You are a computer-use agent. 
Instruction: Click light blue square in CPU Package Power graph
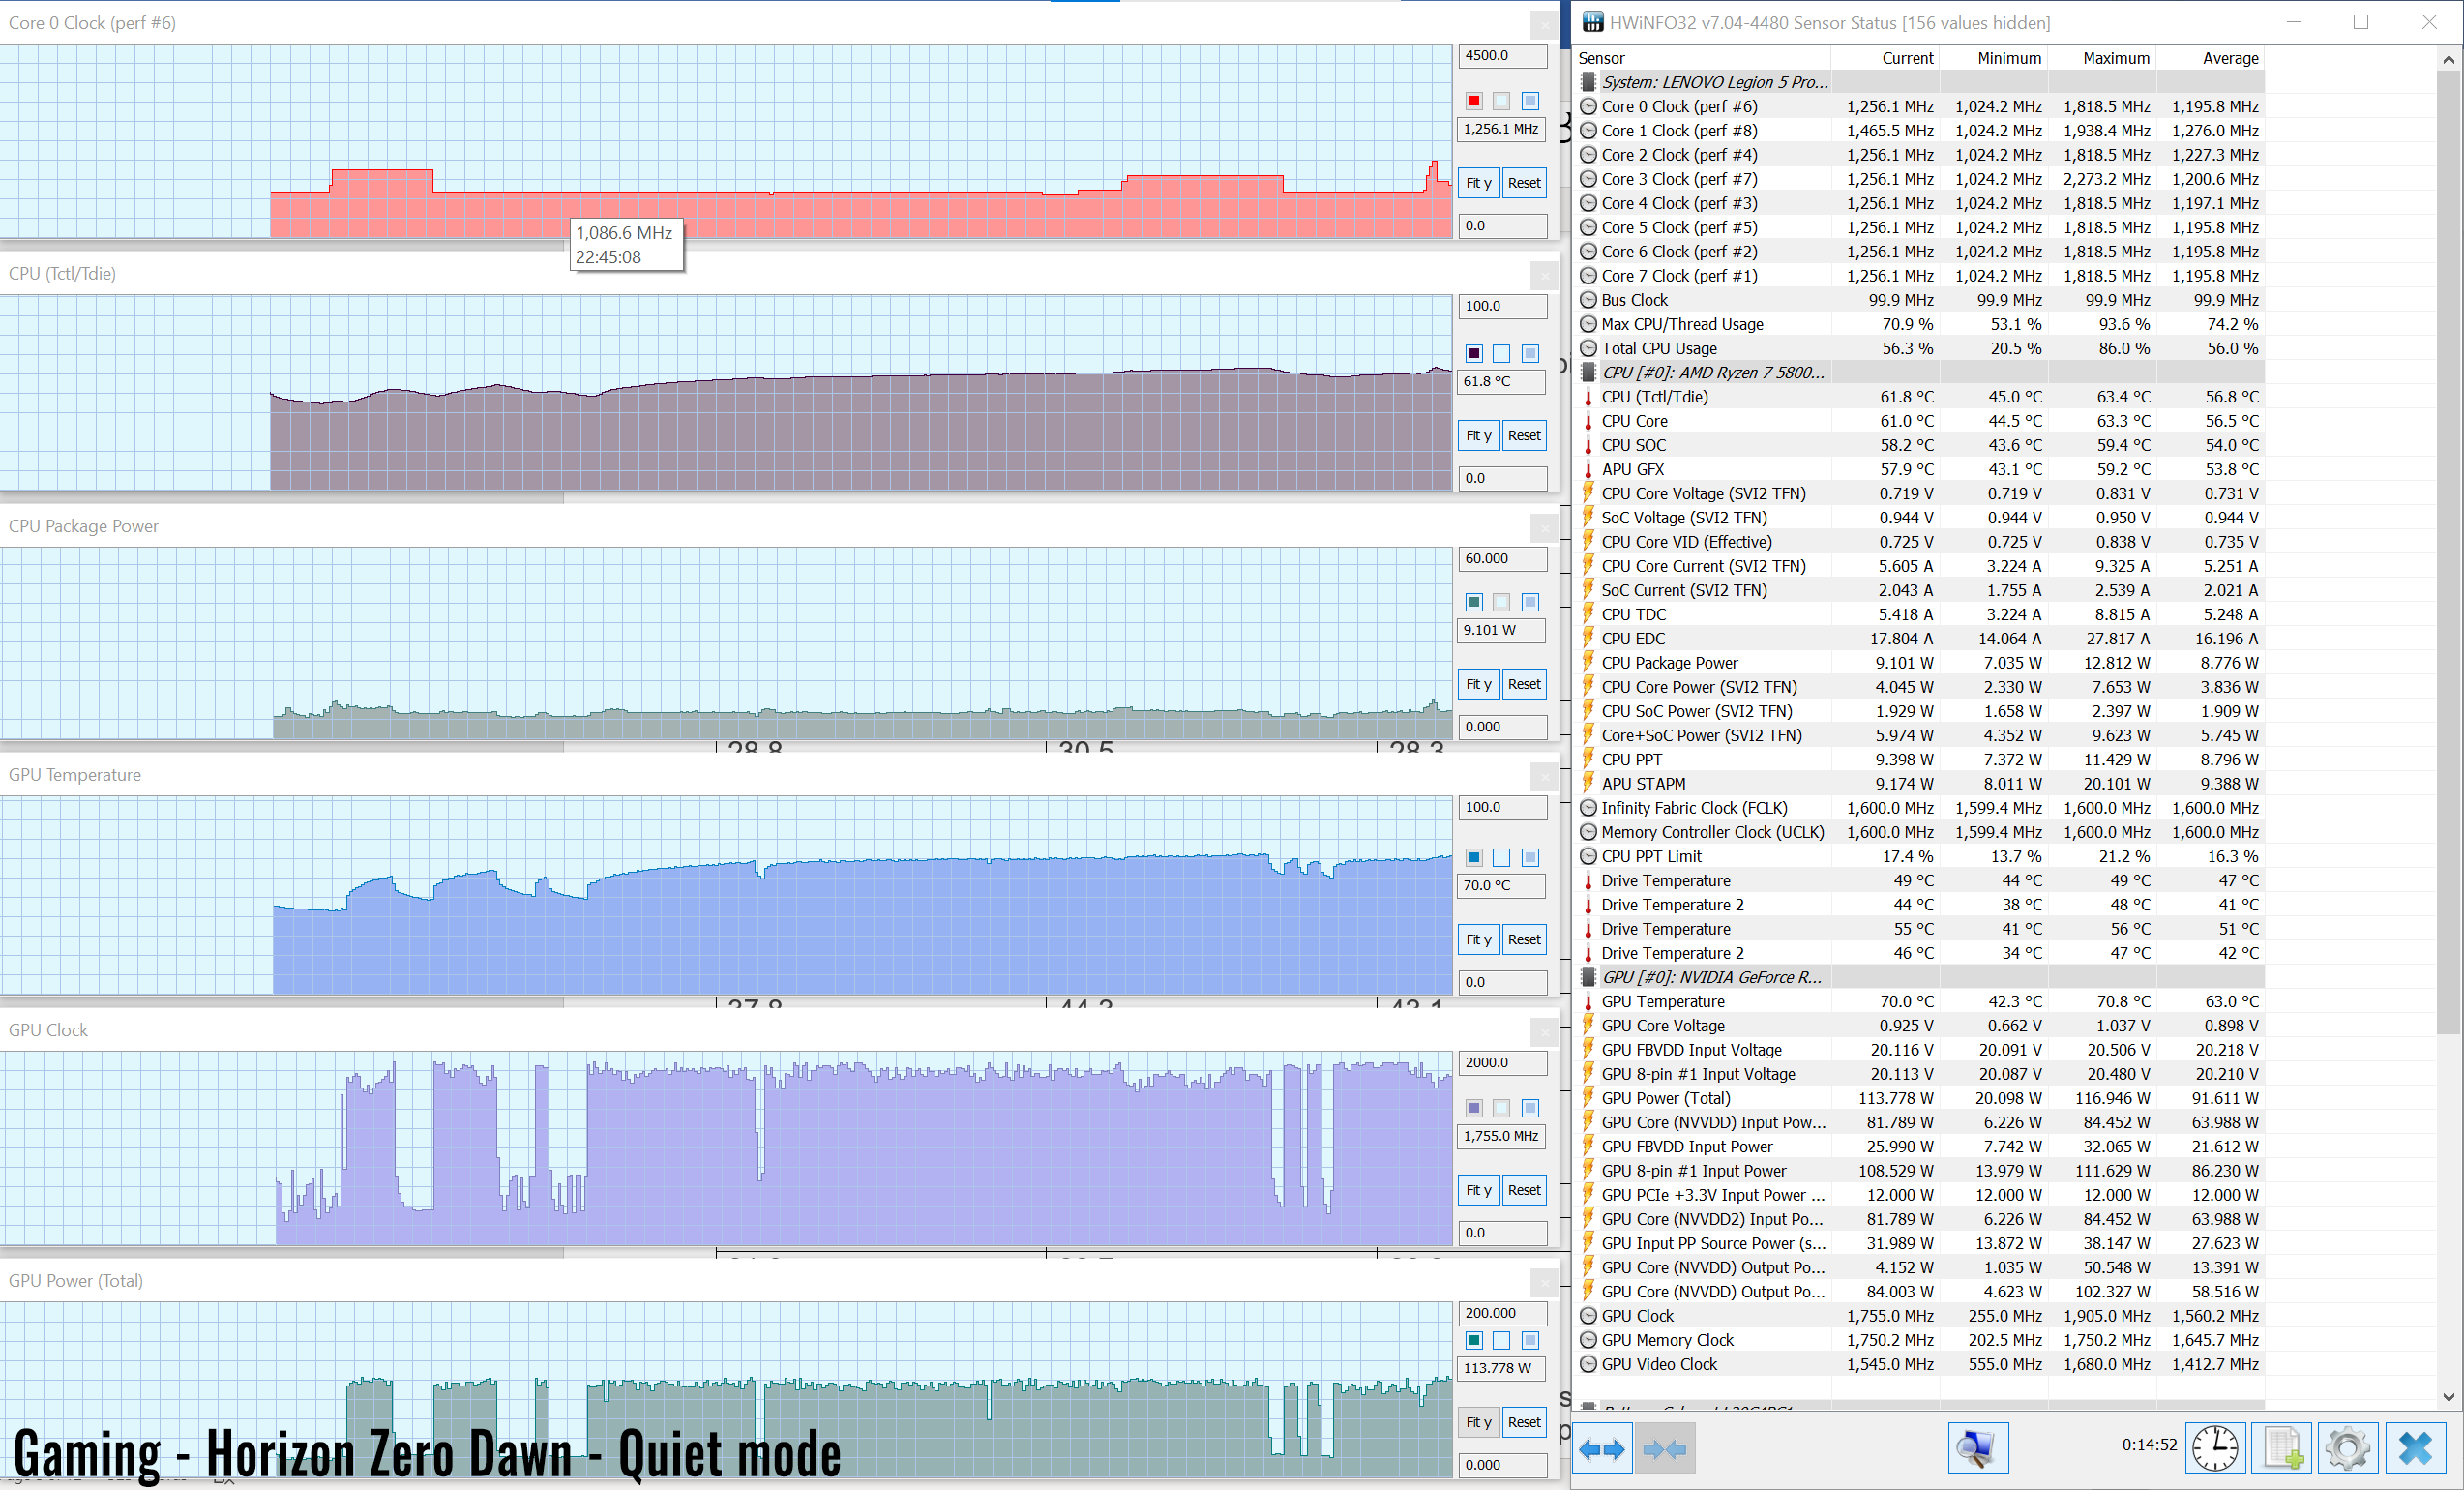coord(1530,602)
